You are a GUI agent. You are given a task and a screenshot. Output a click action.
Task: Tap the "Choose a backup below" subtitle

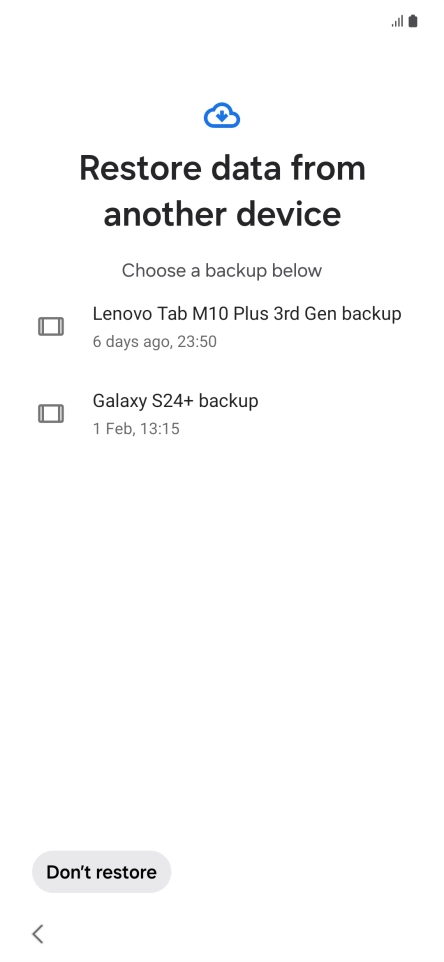tap(222, 271)
